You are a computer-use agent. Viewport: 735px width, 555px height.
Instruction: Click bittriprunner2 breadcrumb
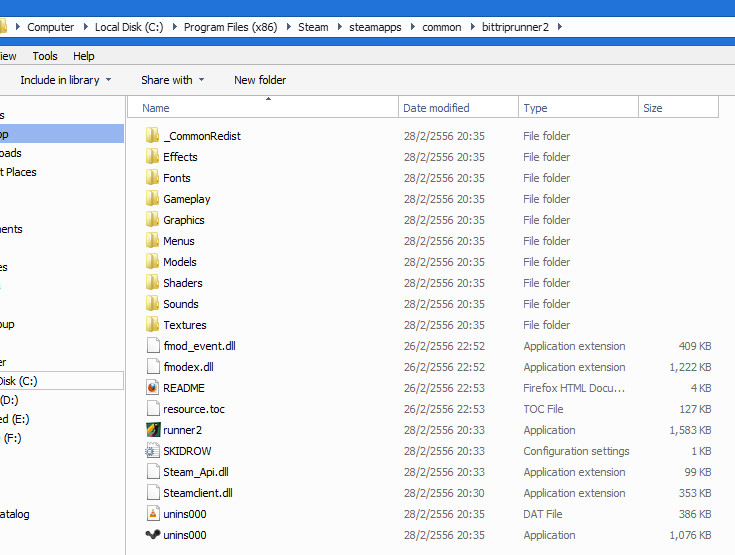click(x=515, y=27)
